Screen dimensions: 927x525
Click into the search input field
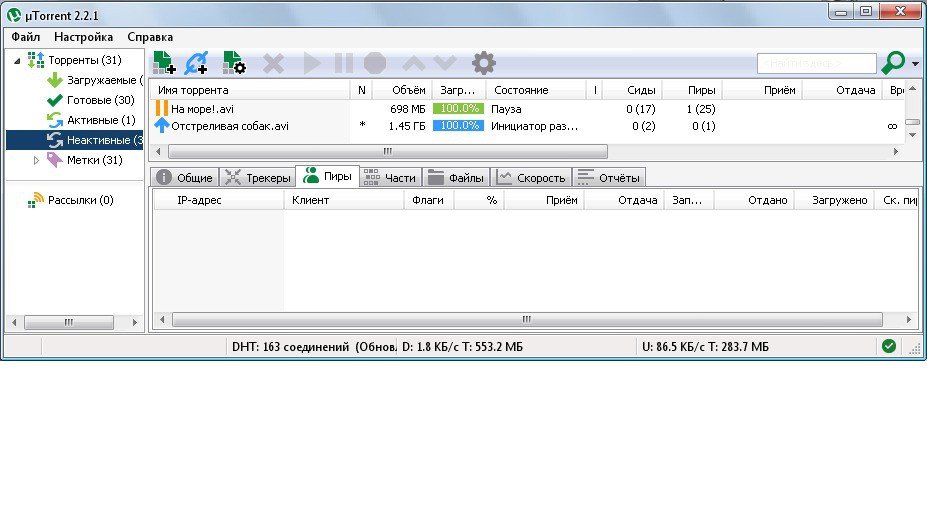click(816, 63)
